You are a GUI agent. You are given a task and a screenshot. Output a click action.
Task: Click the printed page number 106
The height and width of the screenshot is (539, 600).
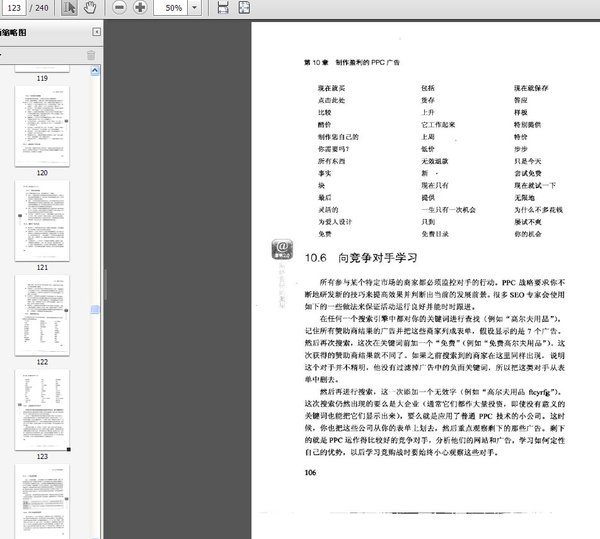(x=310, y=472)
